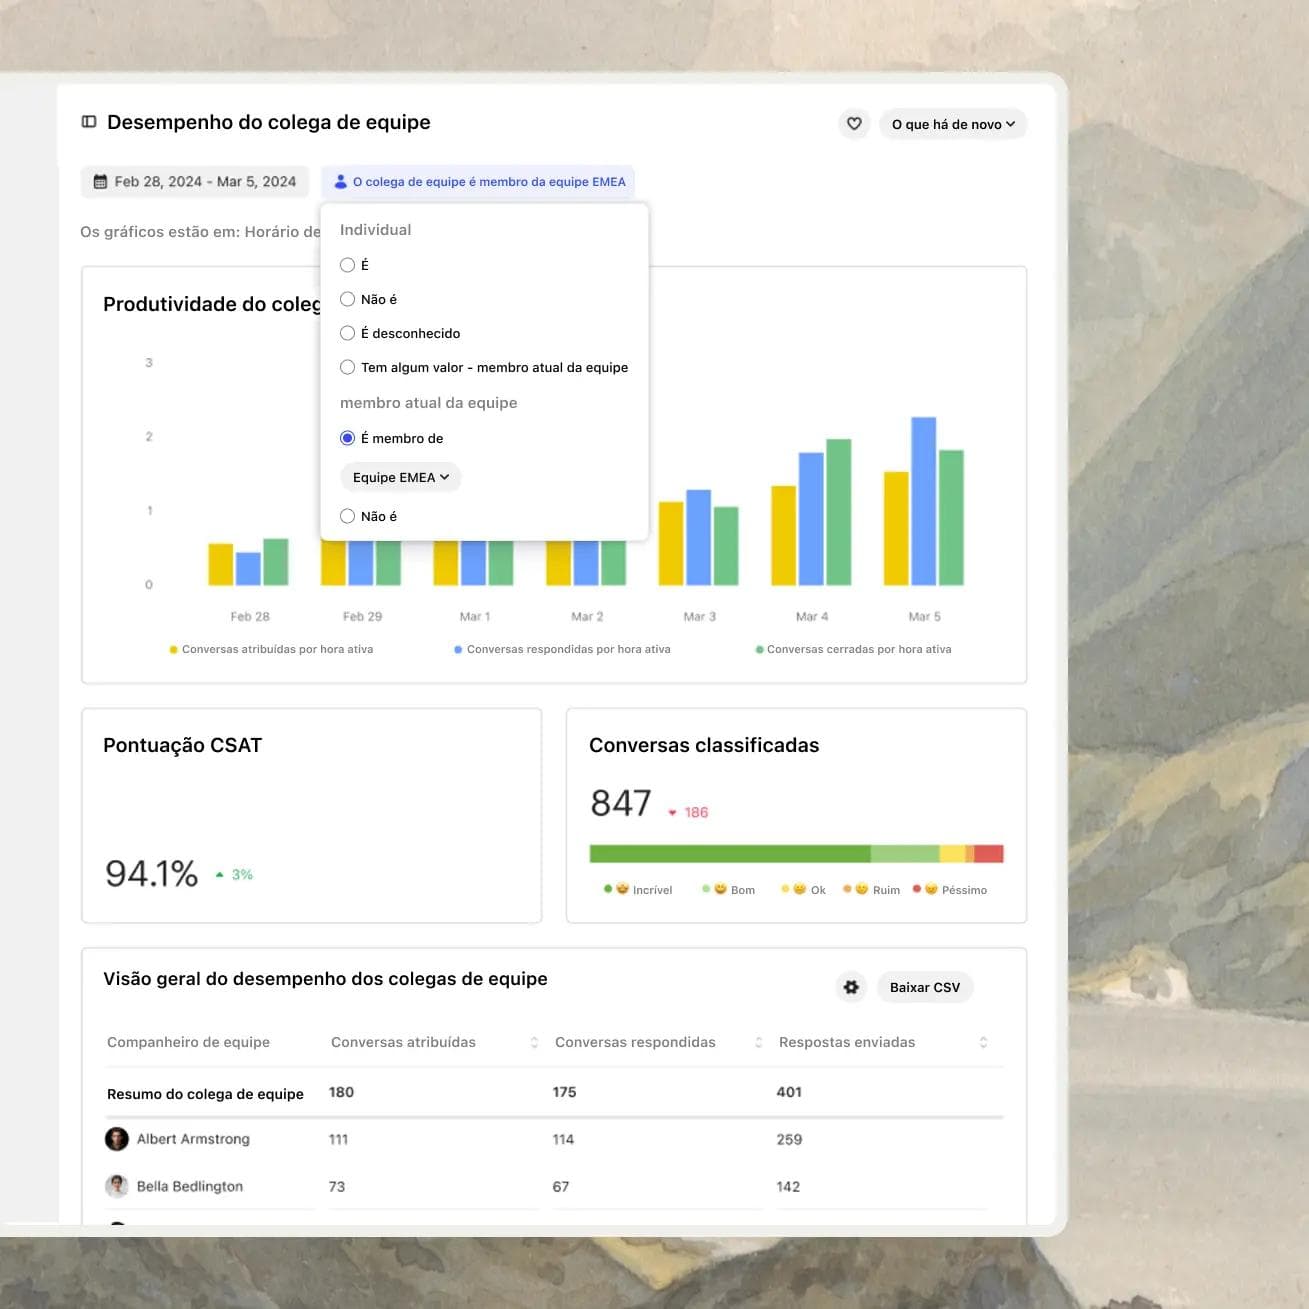Expand 'O que há de novo' menu

click(x=953, y=124)
